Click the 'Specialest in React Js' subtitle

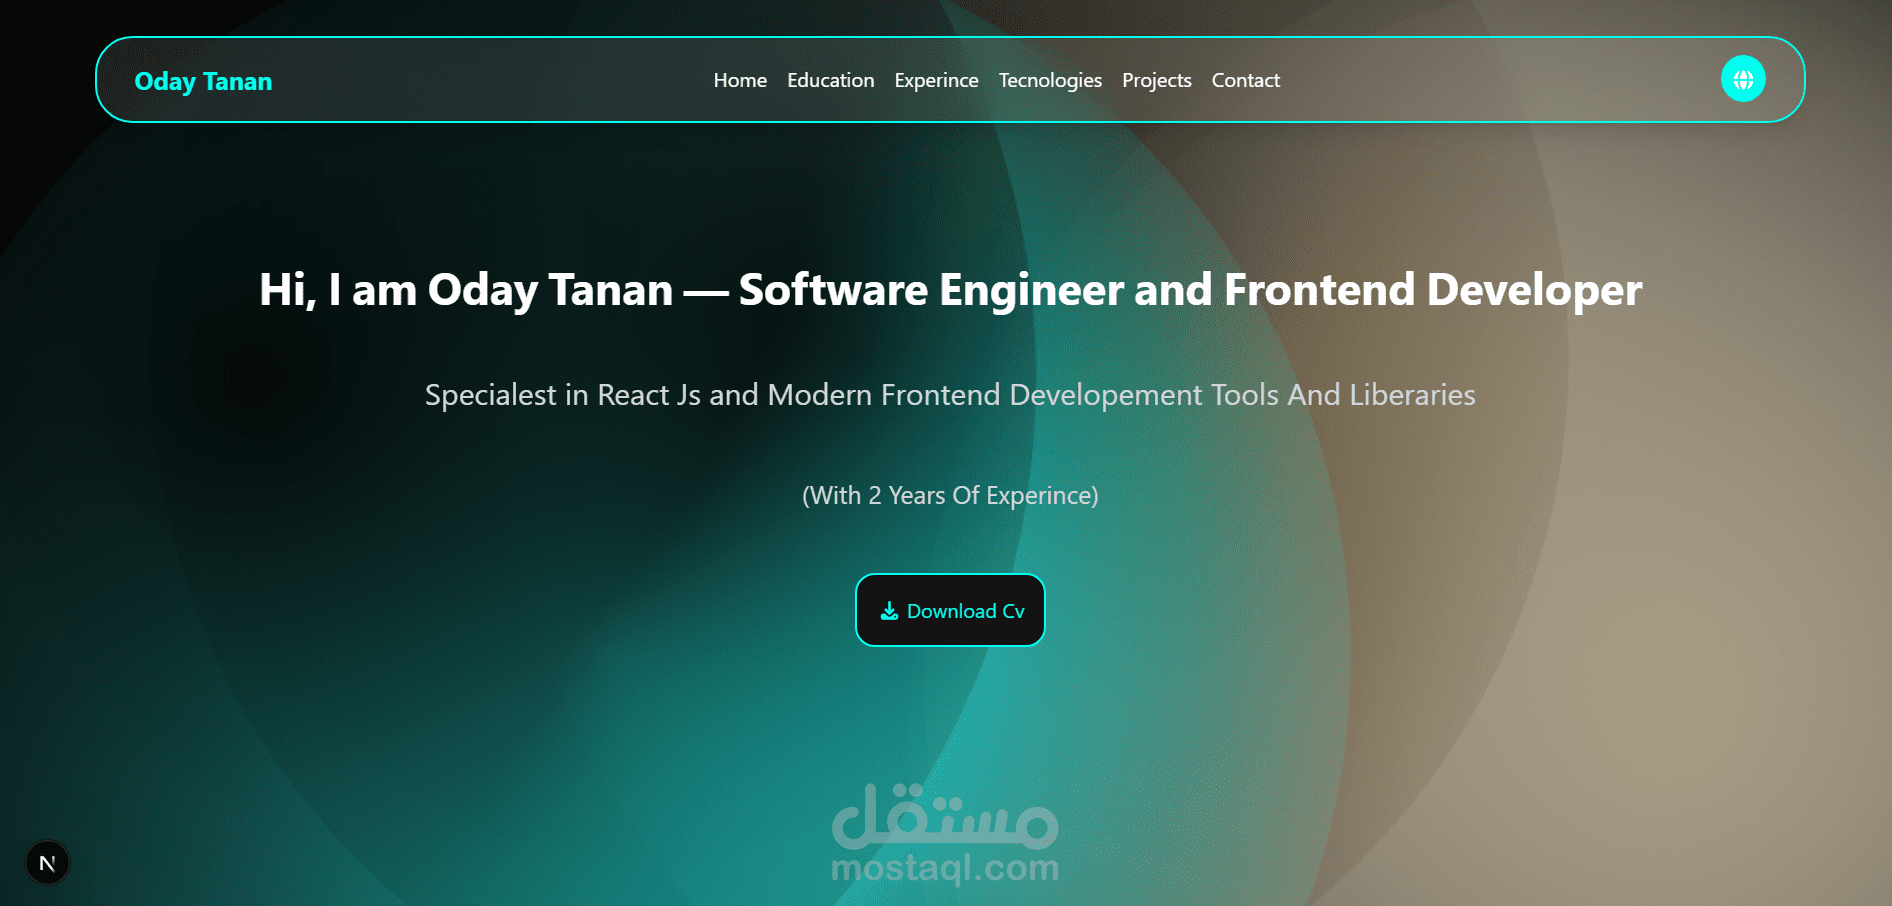(950, 395)
